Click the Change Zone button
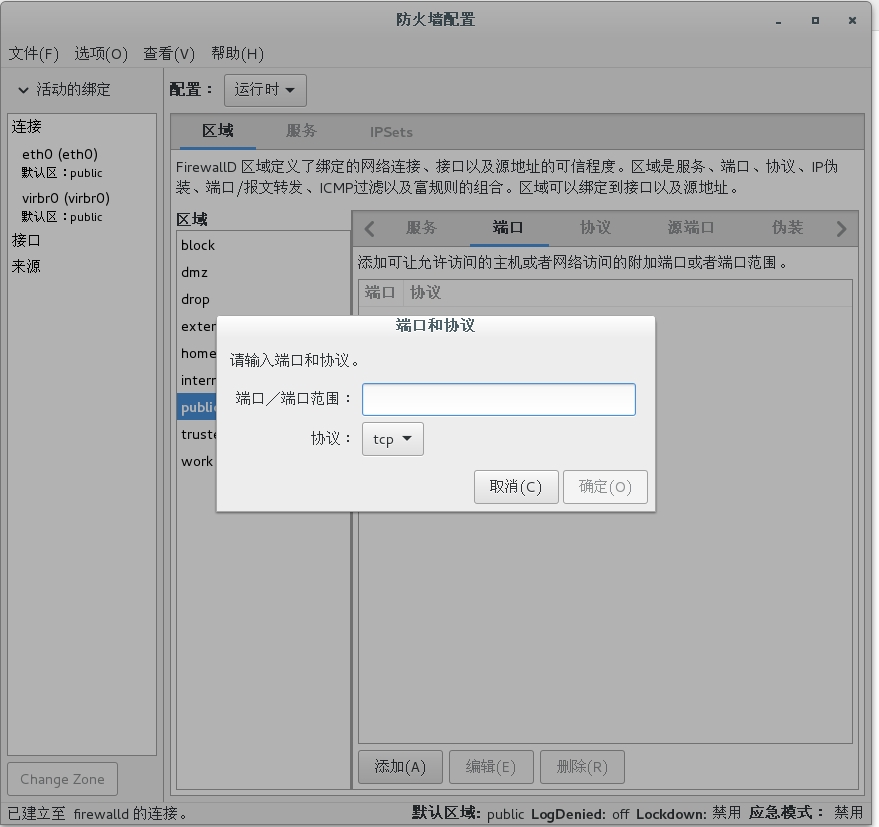The height and width of the screenshot is (827, 879). [62, 778]
